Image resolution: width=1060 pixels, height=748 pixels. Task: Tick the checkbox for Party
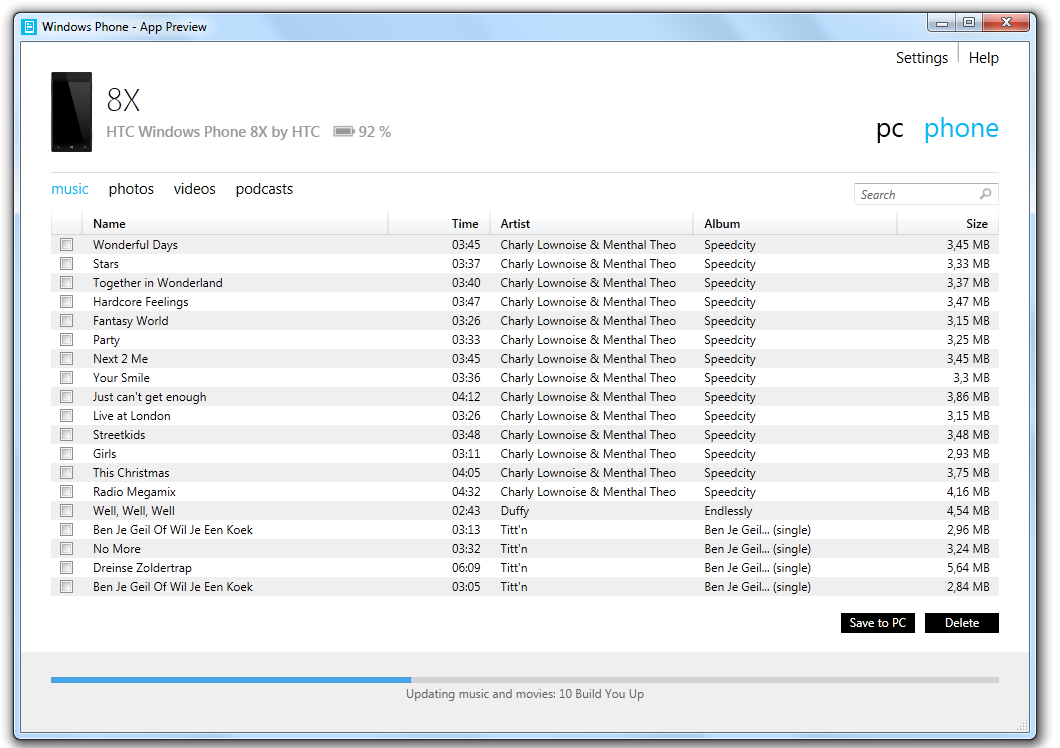[x=66, y=339]
